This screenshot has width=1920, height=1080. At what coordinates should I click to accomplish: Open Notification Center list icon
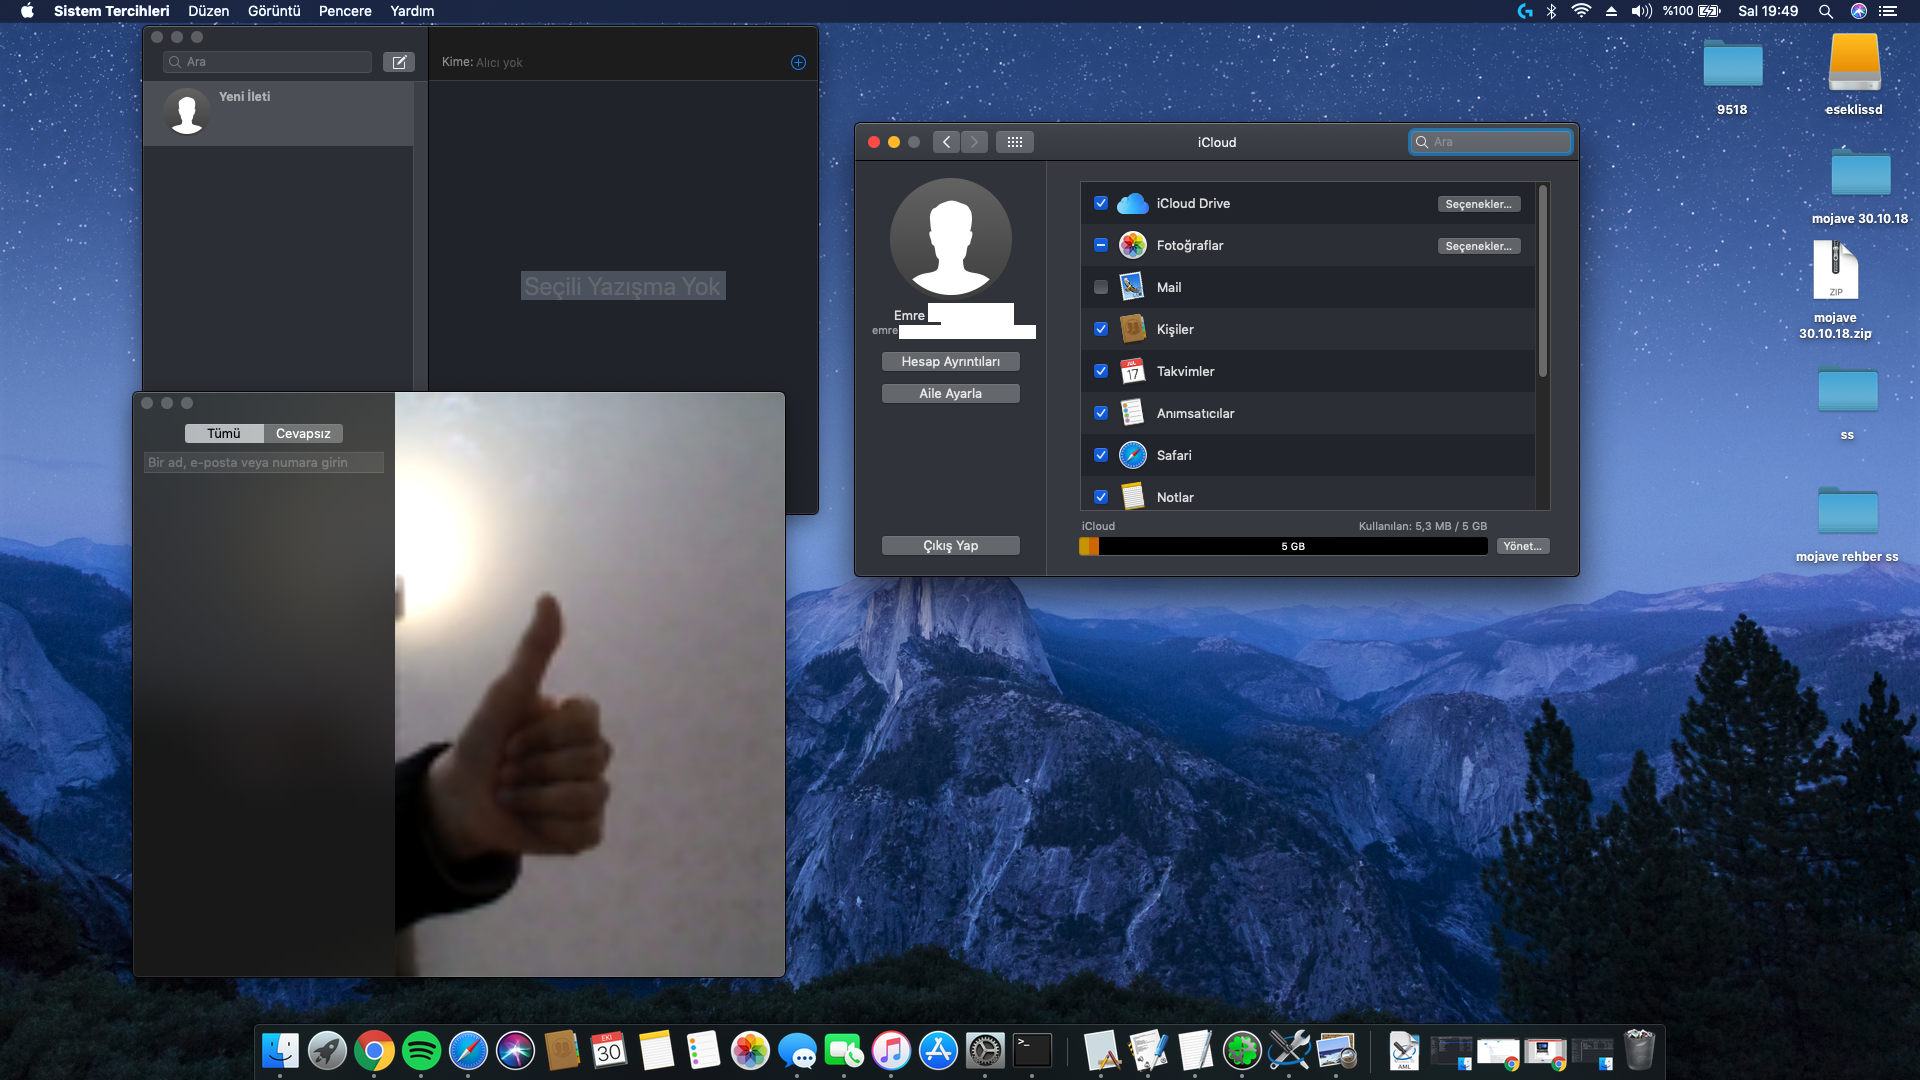coord(1888,11)
